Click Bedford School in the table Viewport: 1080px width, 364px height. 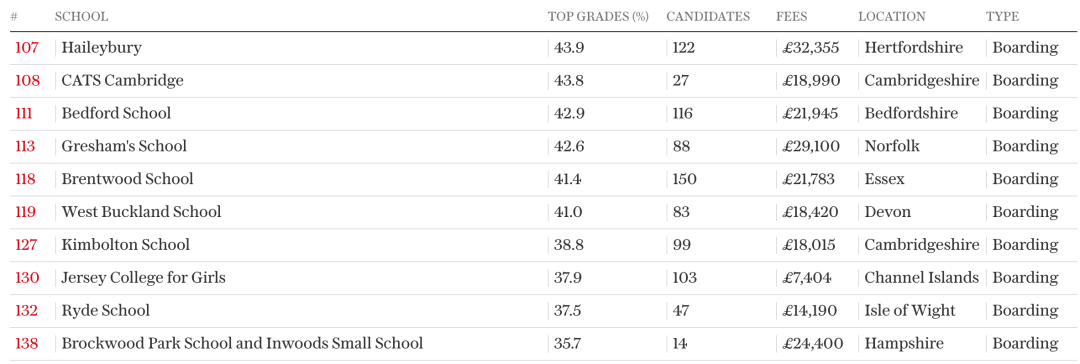[116, 113]
